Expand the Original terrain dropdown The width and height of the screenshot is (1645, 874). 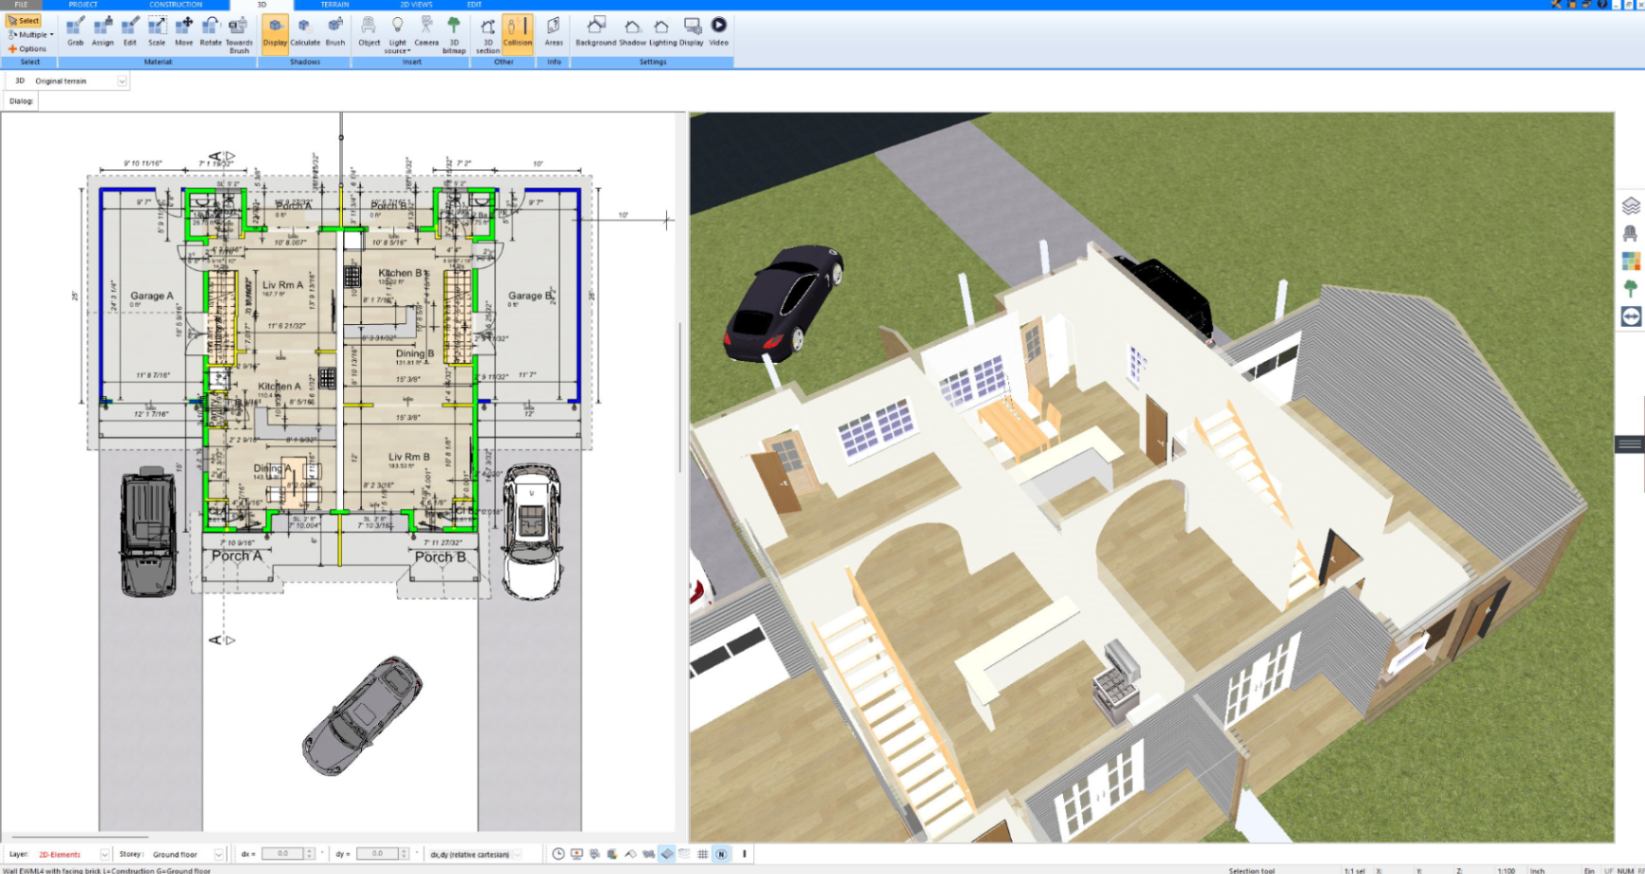coord(122,81)
